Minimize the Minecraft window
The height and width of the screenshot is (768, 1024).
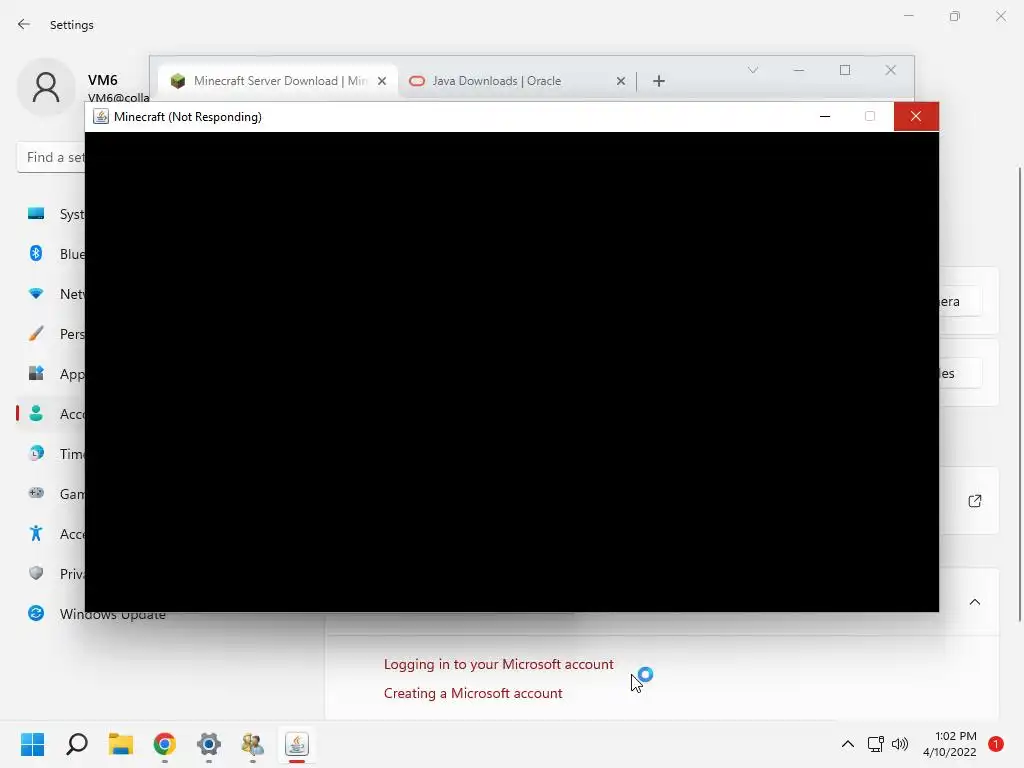(x=825, y=116)
